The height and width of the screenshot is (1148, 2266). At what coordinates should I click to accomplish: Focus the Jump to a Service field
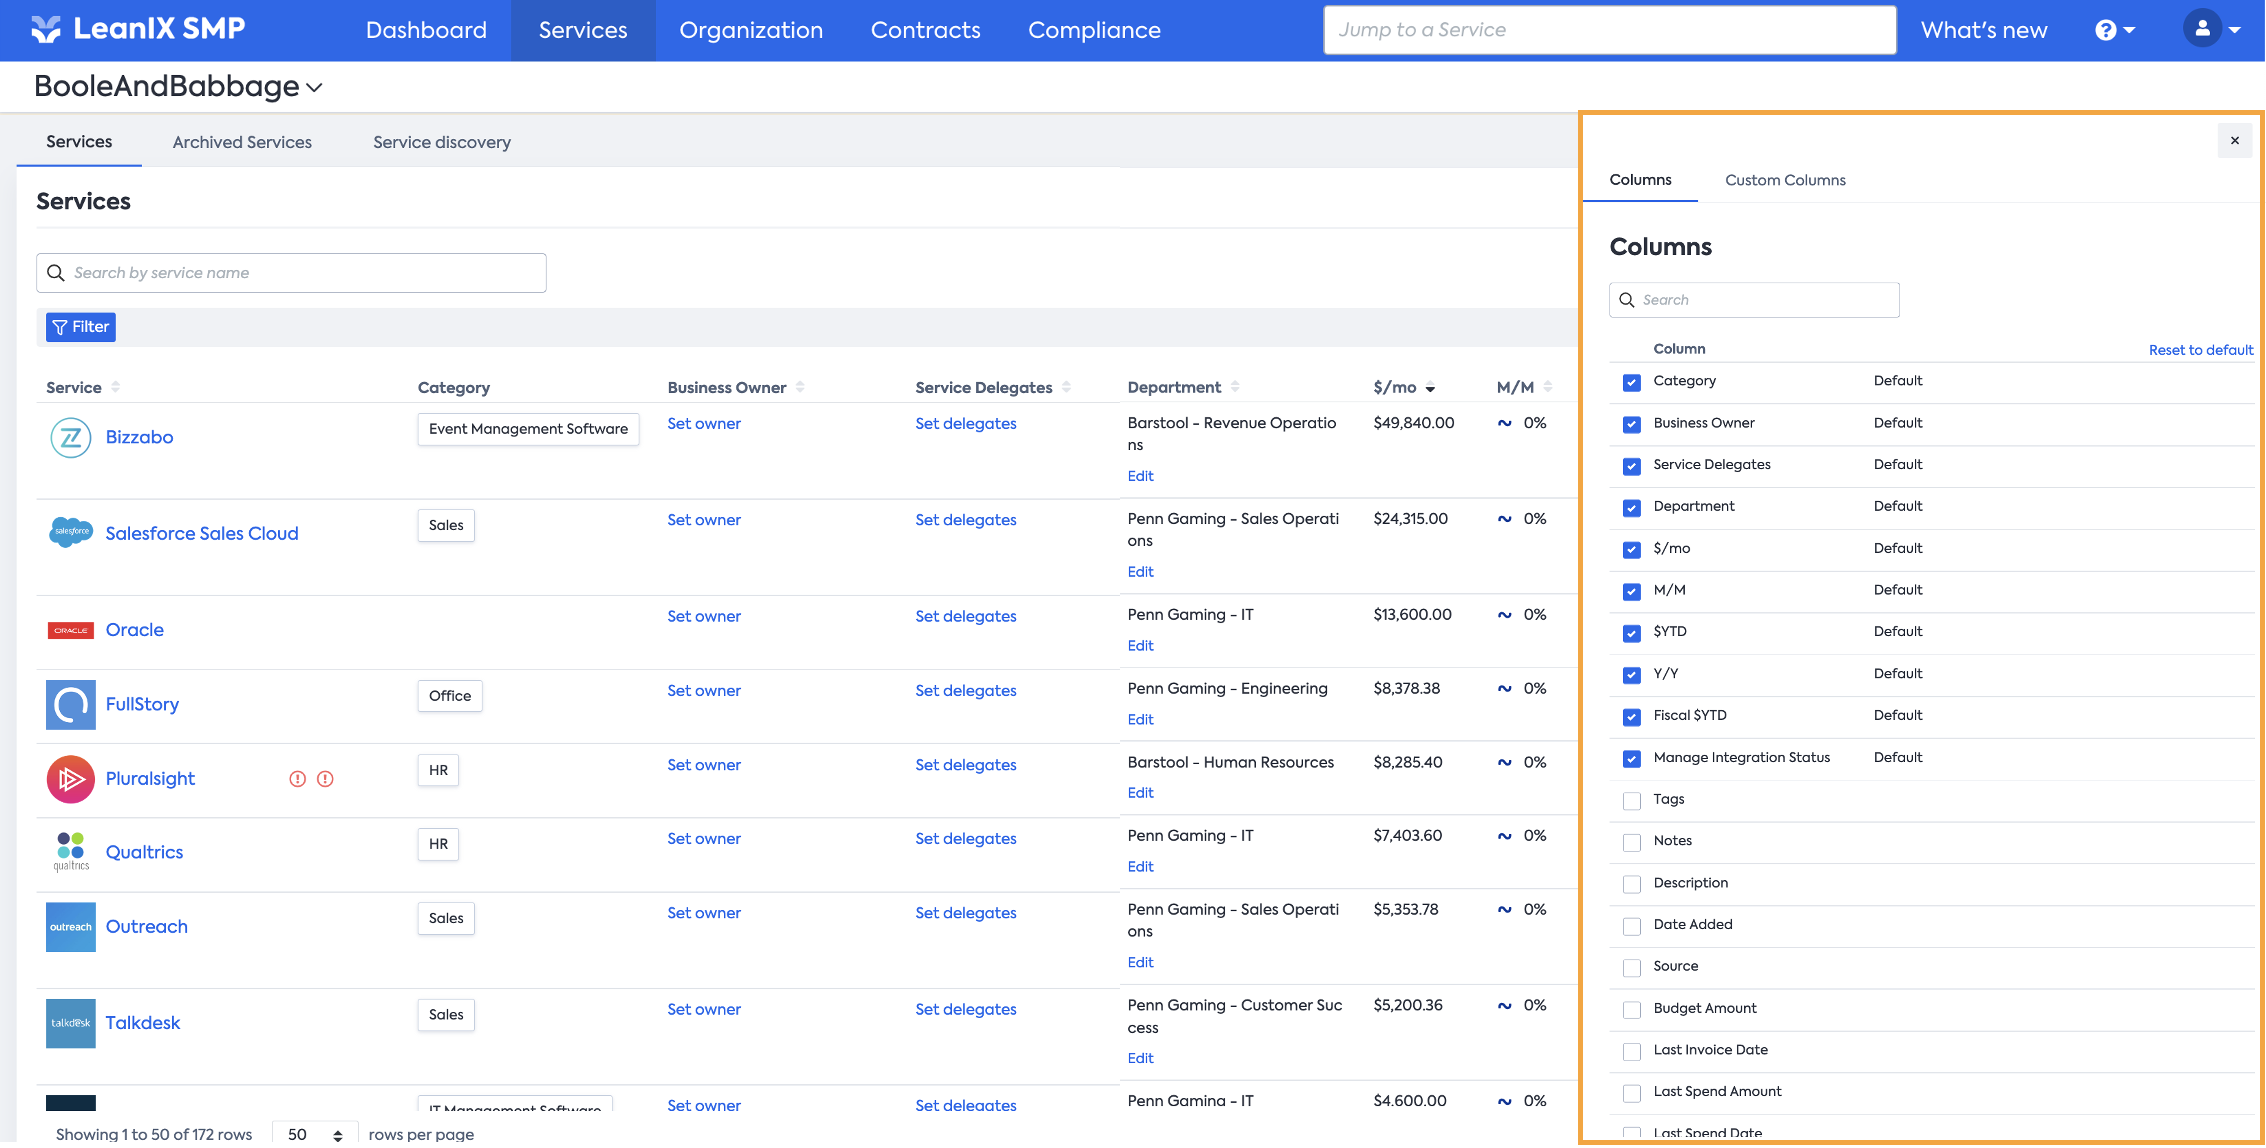coord(1609,30)
